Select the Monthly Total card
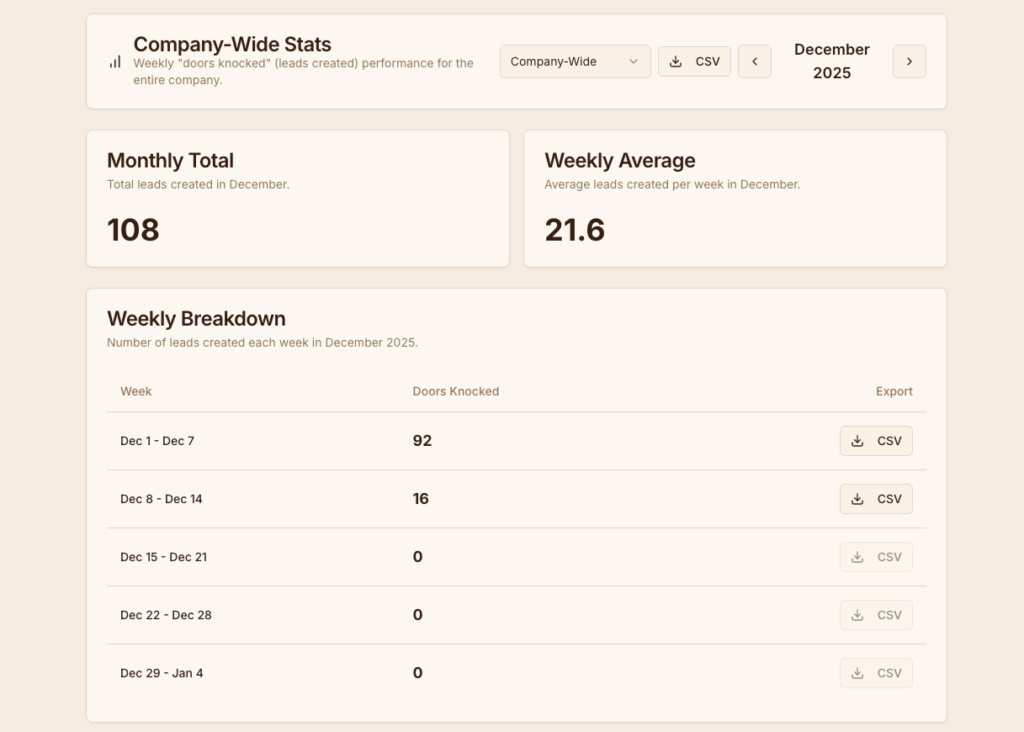 coord(297,198)
